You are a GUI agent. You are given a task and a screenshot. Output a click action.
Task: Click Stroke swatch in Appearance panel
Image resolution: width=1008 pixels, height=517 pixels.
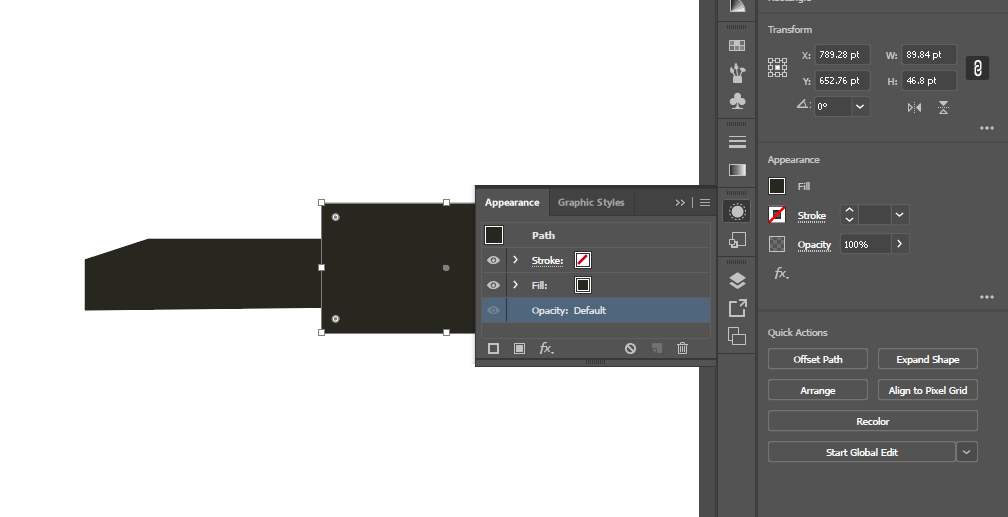[x=582, y=260]
